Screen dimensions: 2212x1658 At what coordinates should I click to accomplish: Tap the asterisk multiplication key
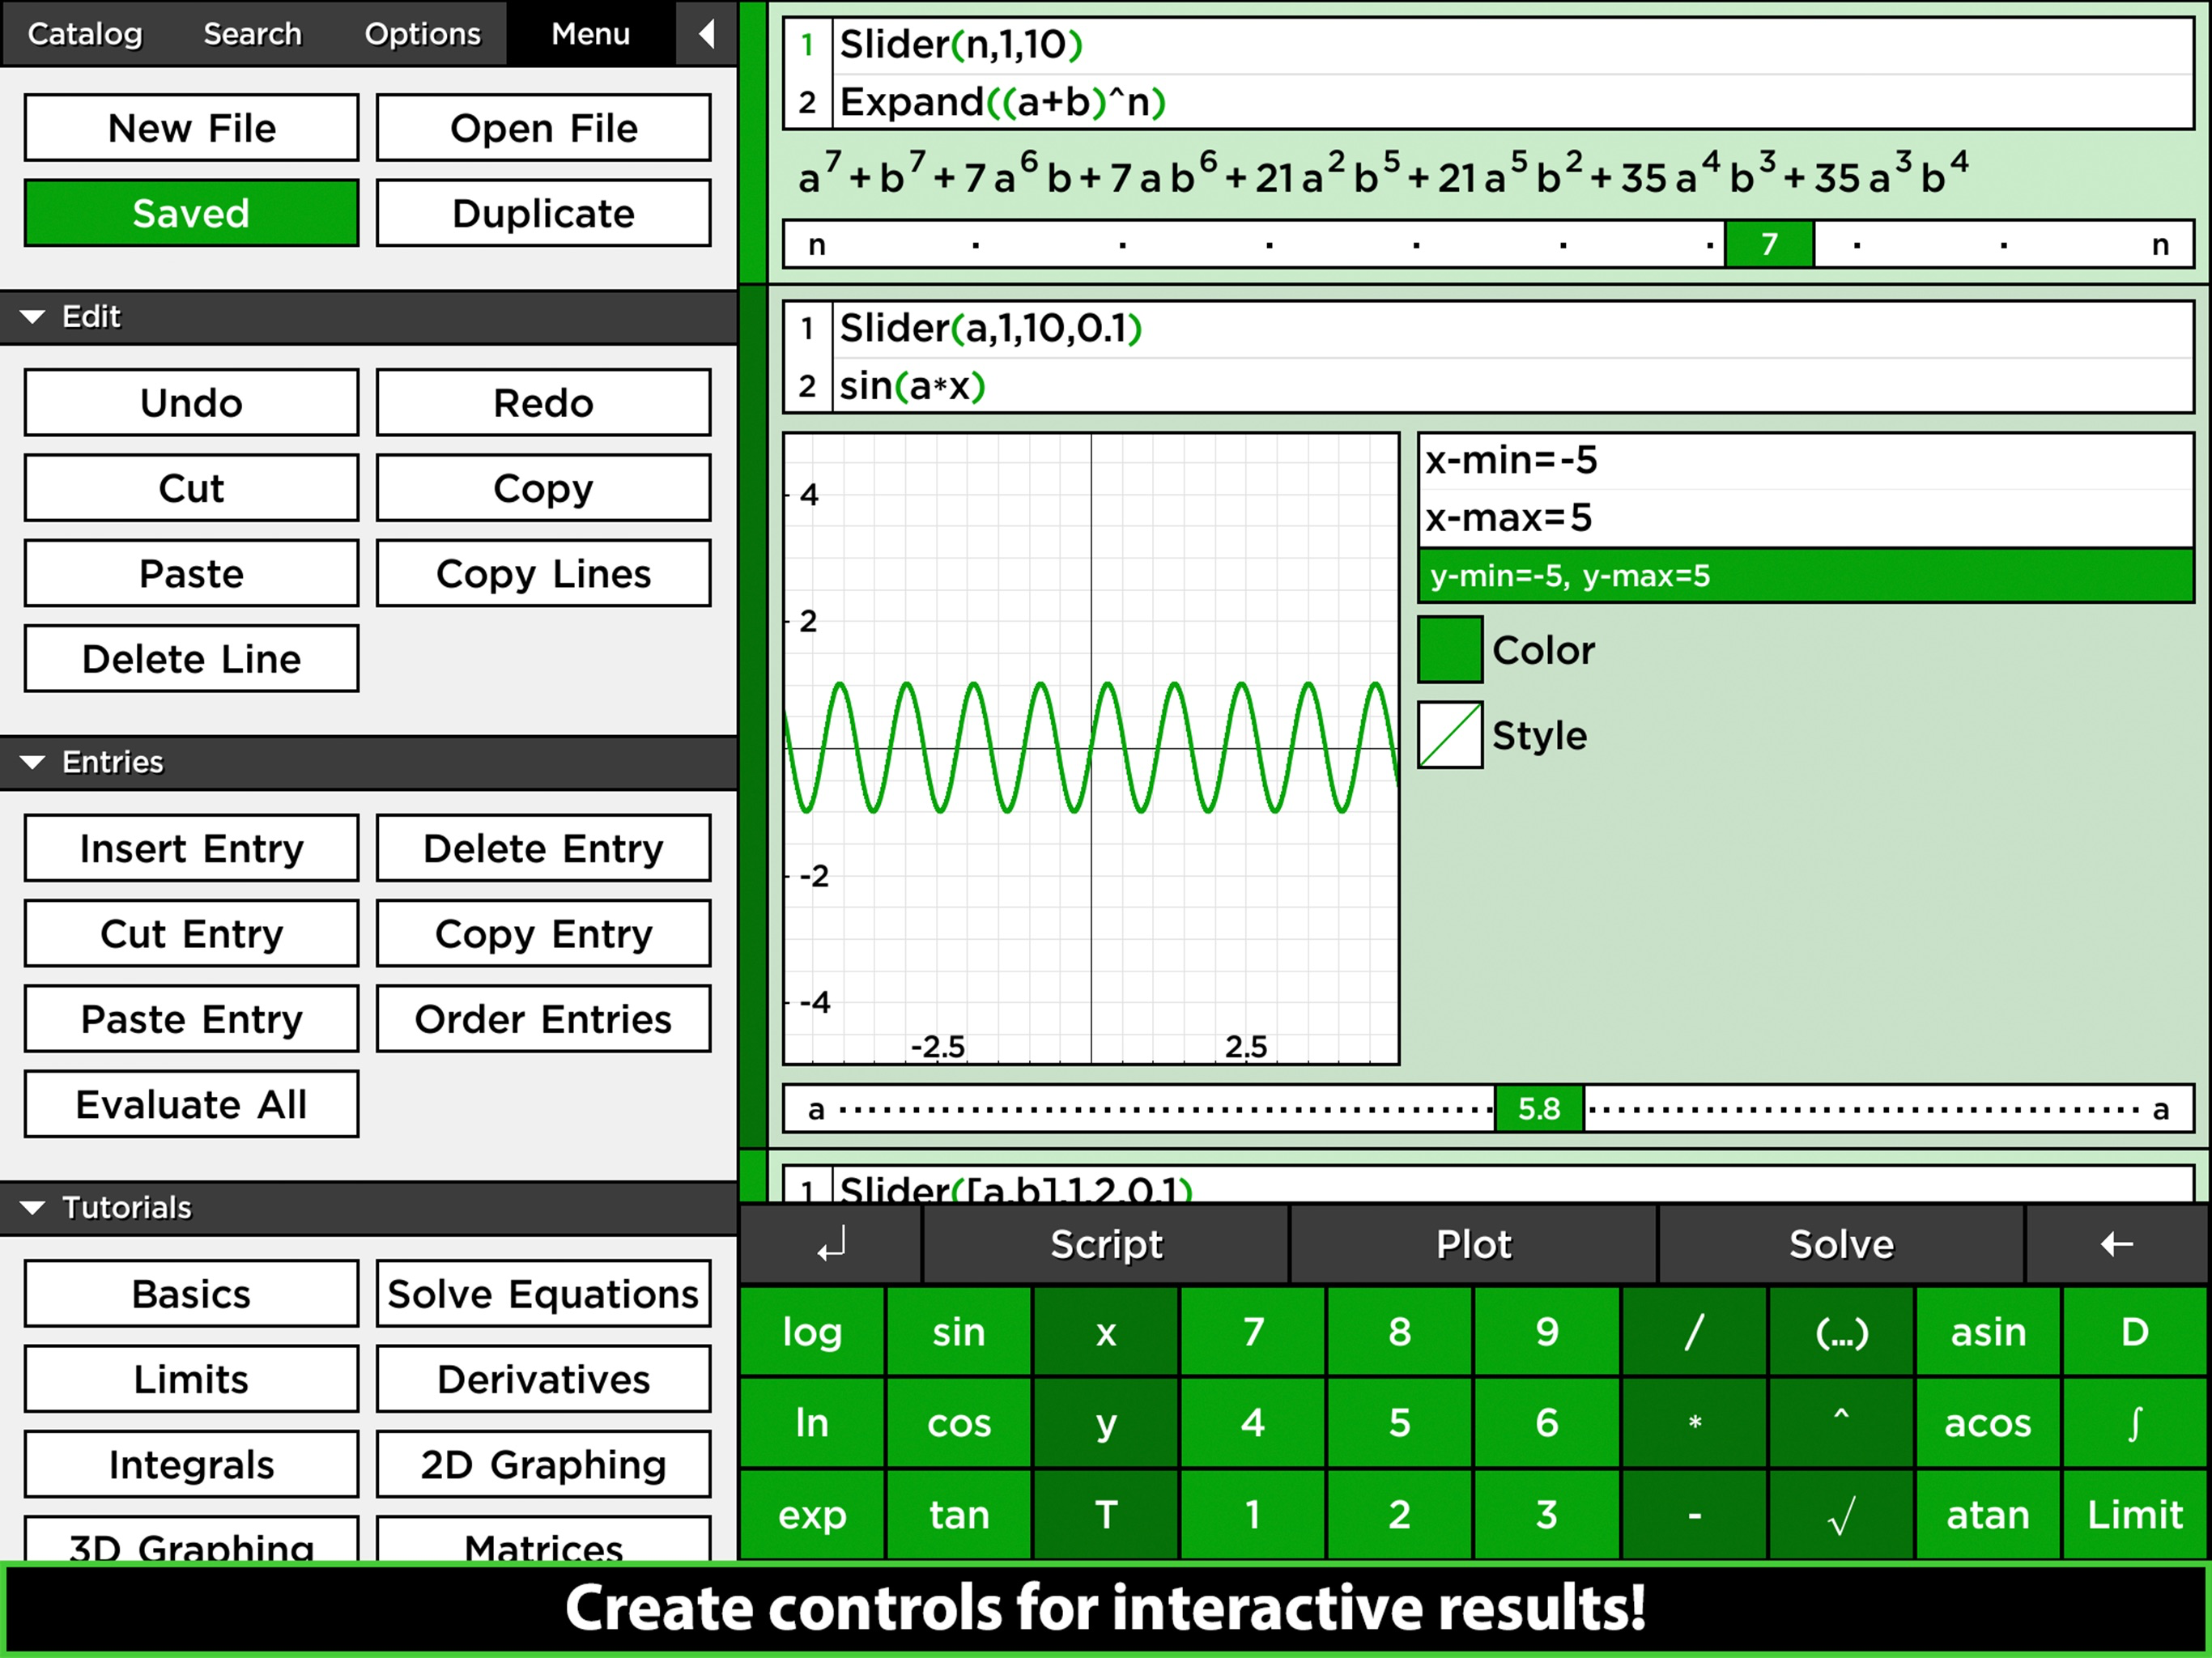(1694, 1422)
